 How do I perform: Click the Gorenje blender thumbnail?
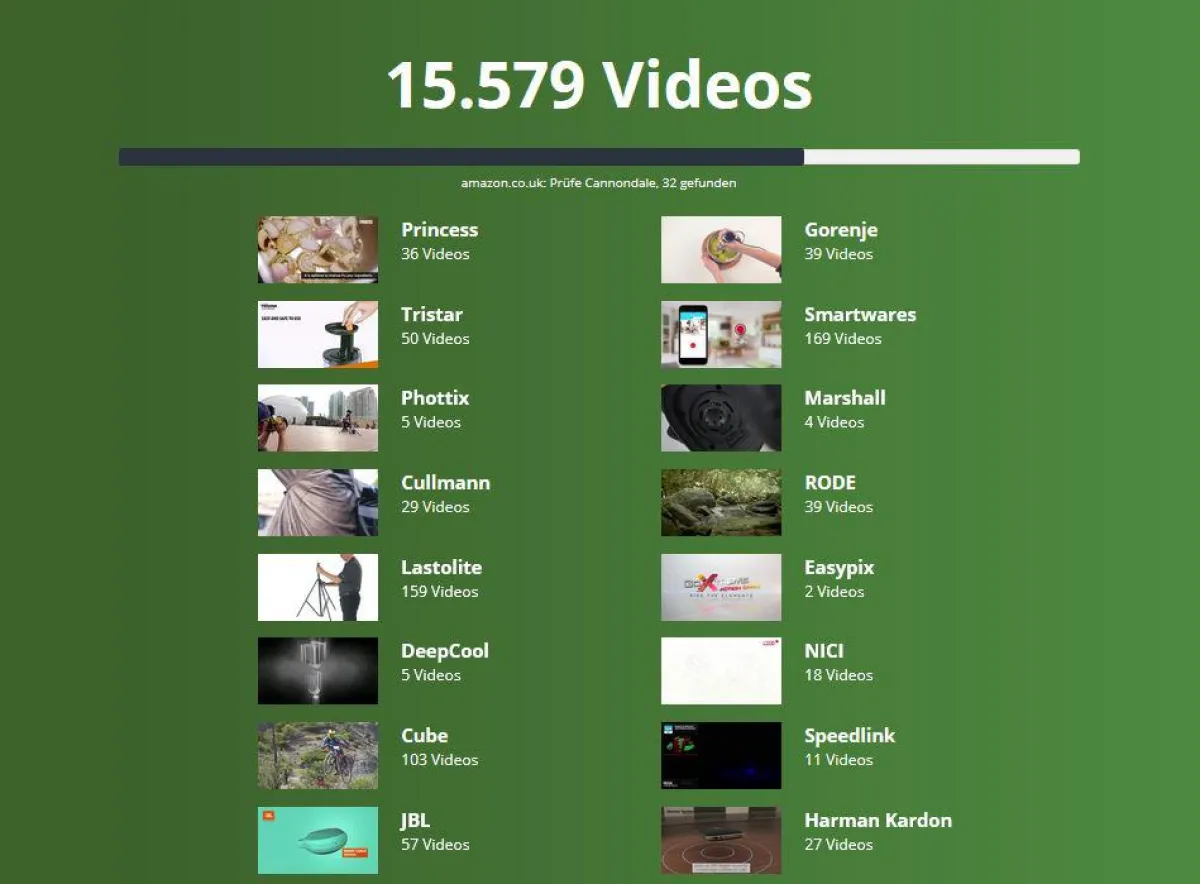[x=720, y=249]
